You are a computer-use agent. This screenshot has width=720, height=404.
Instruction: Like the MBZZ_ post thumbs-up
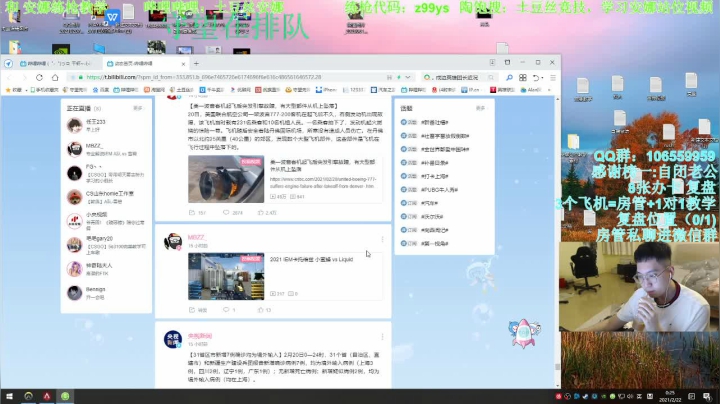coord(260,310)
